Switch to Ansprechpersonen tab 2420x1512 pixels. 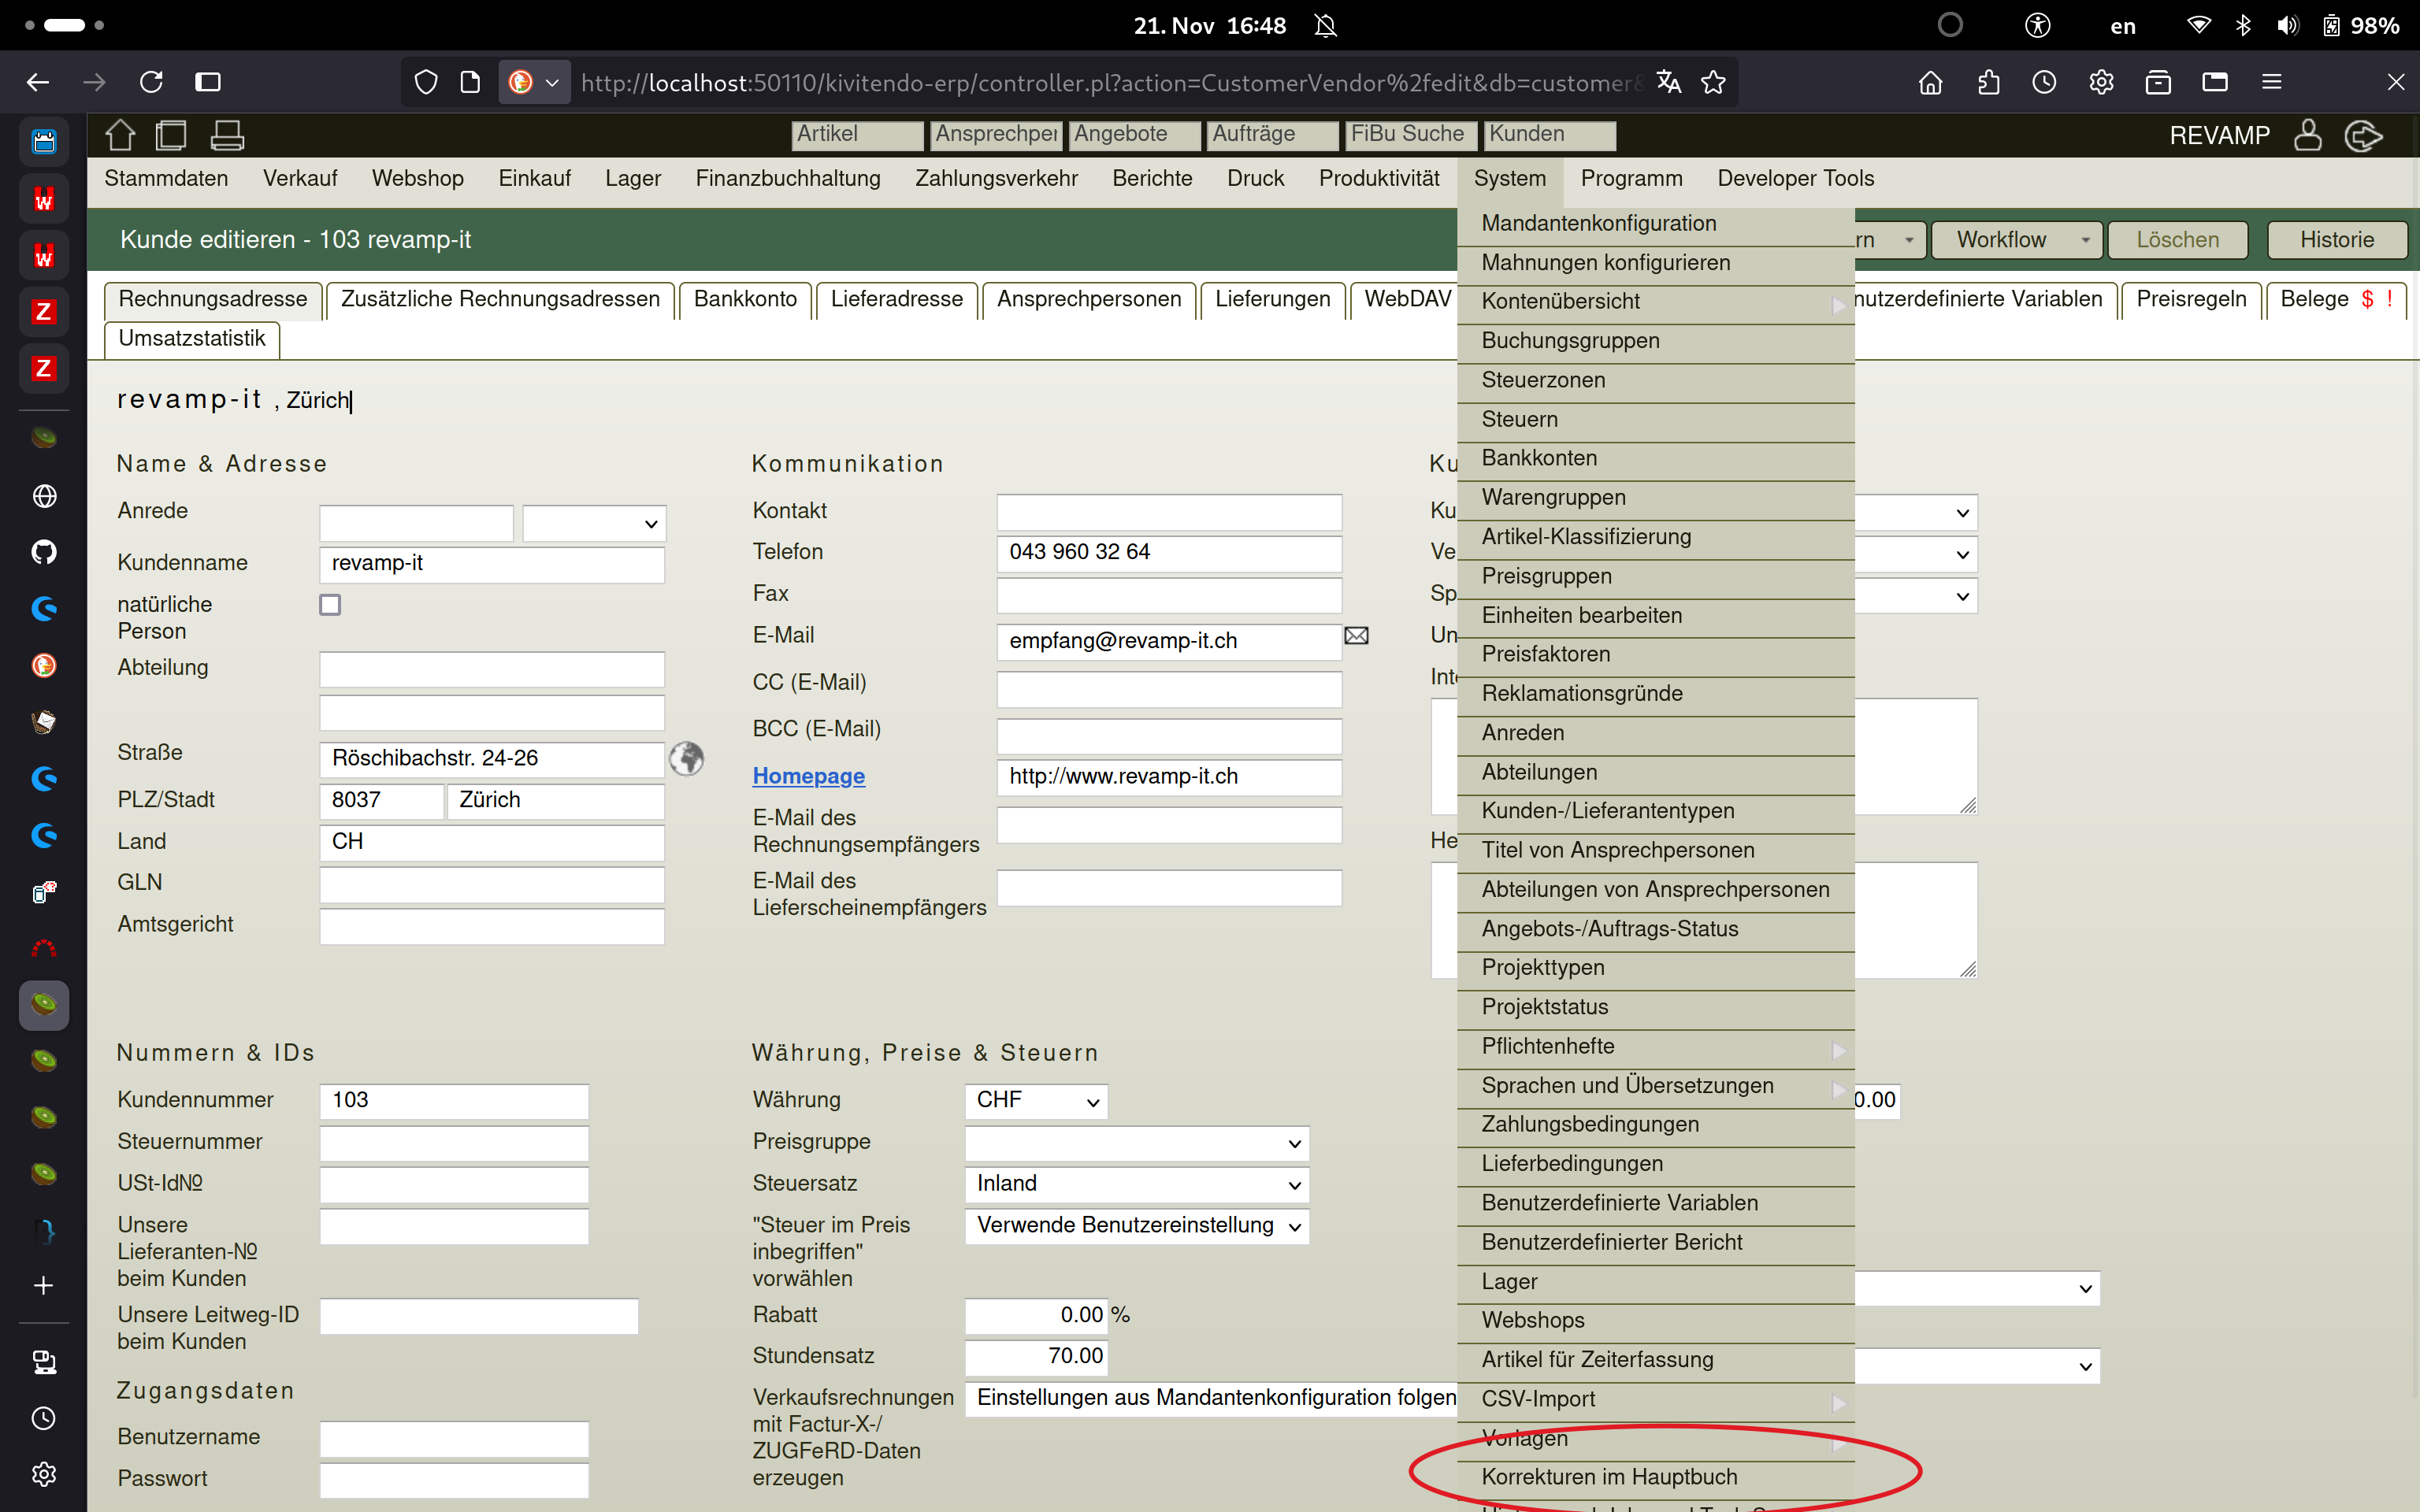pyautogui.click(x=1088, y=299)
